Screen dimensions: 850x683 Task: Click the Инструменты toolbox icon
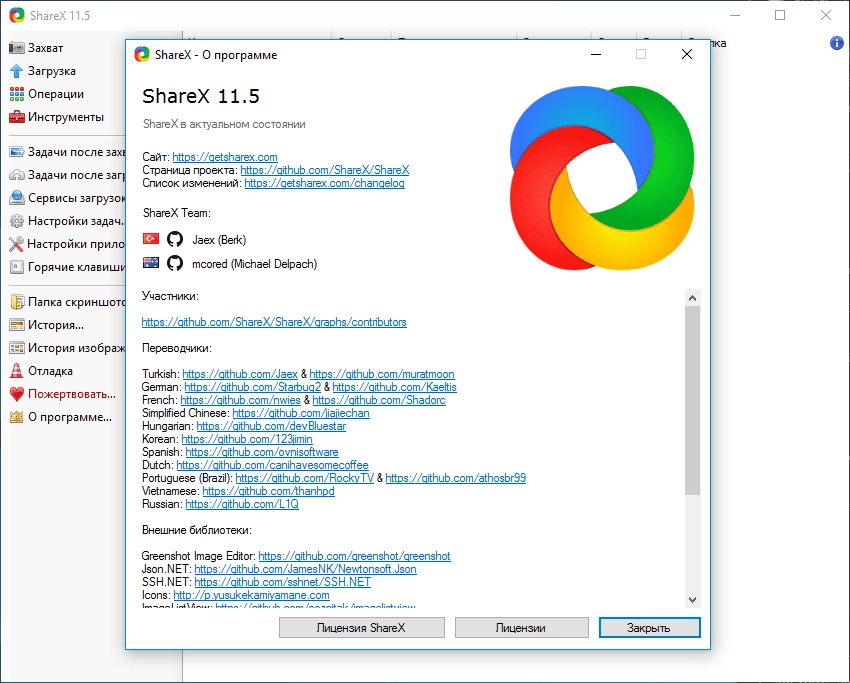point(17,117)
